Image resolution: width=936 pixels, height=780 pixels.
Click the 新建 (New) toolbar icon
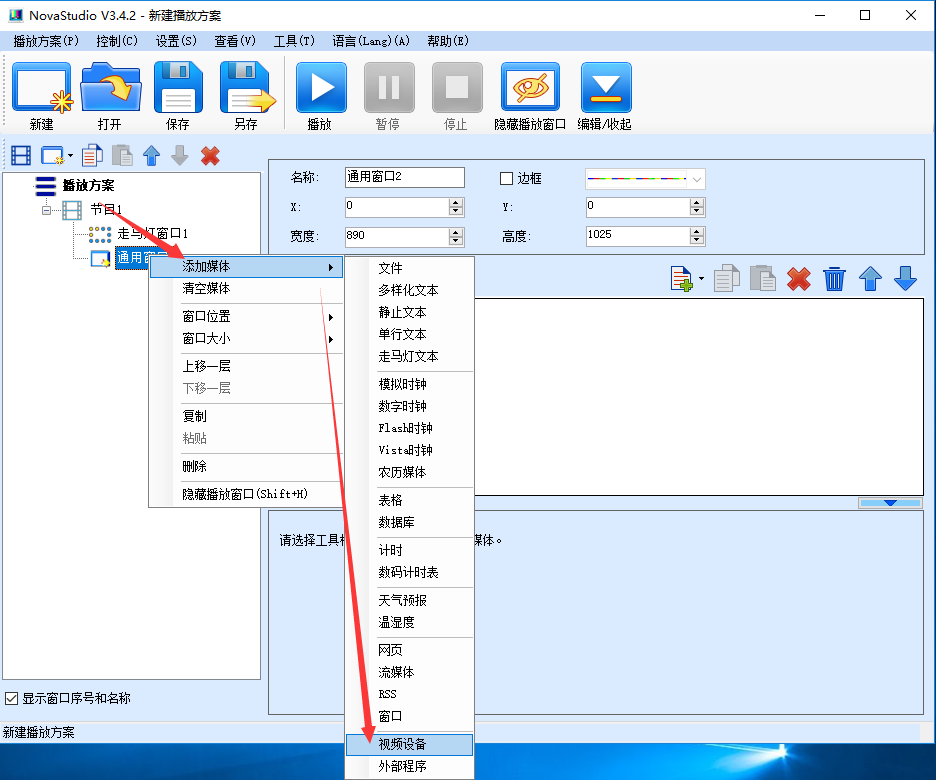41,89
